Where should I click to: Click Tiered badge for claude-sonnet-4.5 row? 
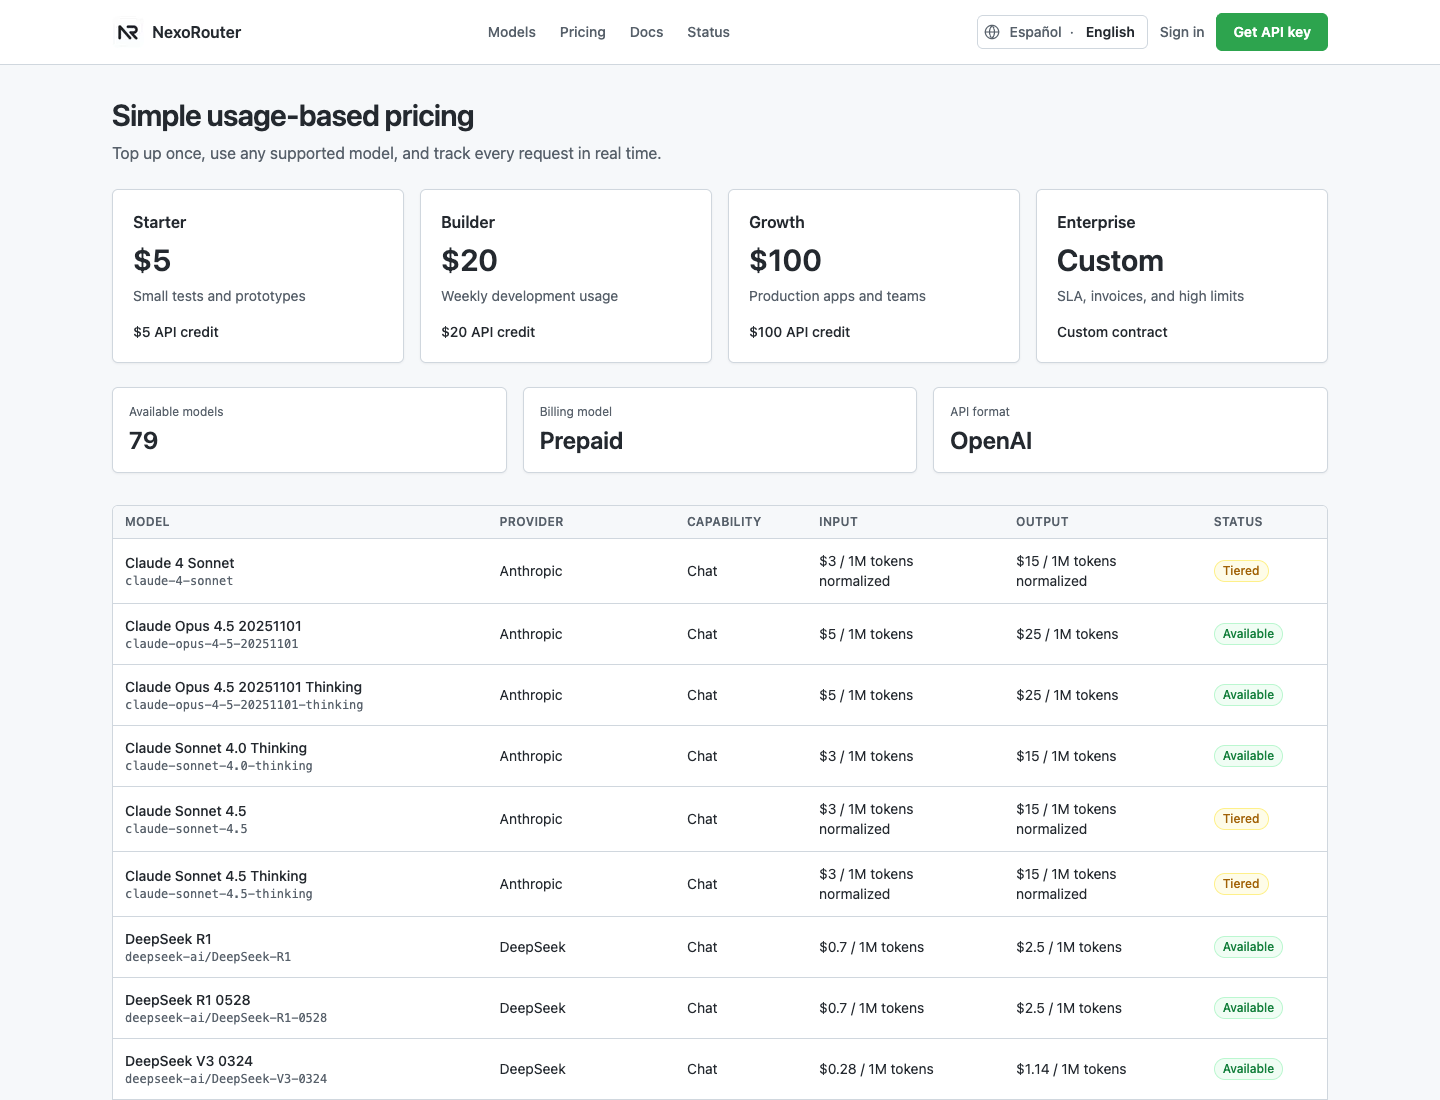click(1241, 819)
